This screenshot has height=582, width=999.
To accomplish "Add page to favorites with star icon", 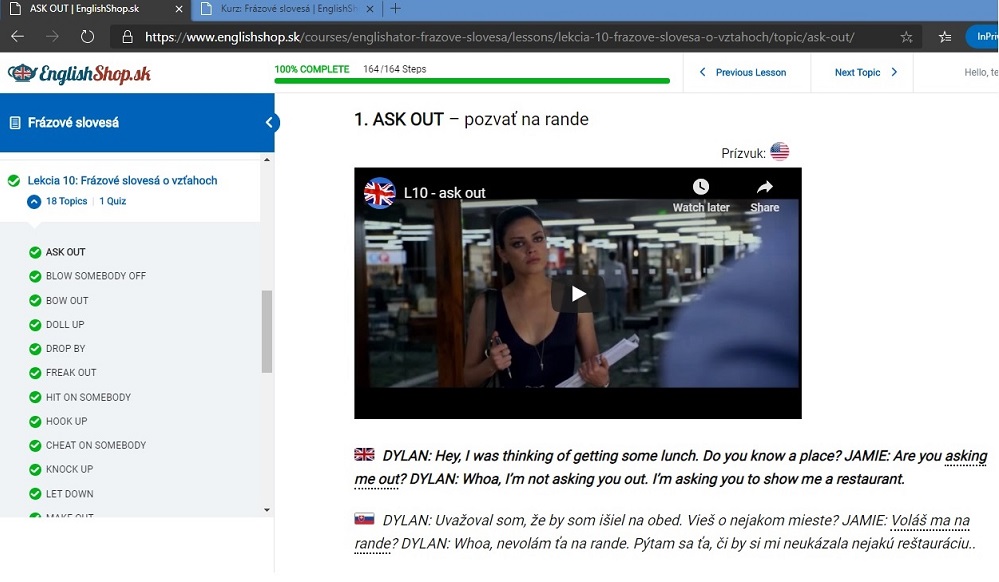I will pos(906,37).
